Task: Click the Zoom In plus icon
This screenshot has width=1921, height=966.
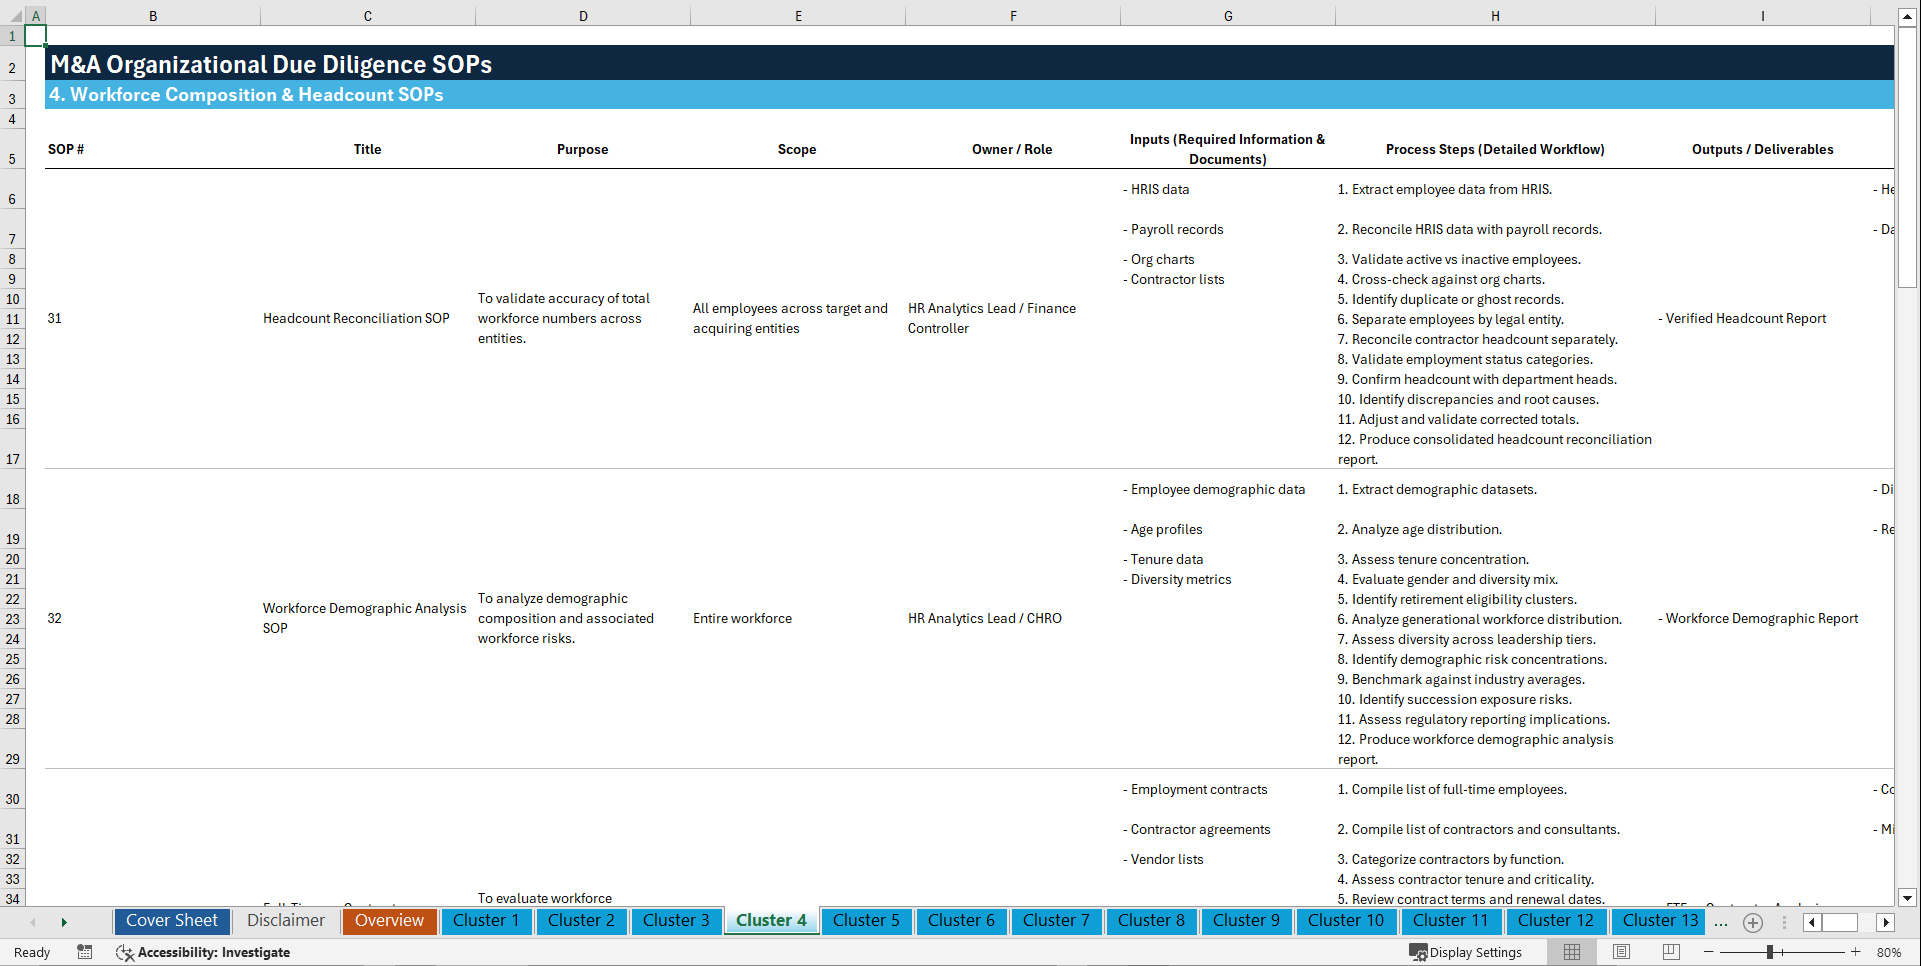Action: (x=1855, y=952)
